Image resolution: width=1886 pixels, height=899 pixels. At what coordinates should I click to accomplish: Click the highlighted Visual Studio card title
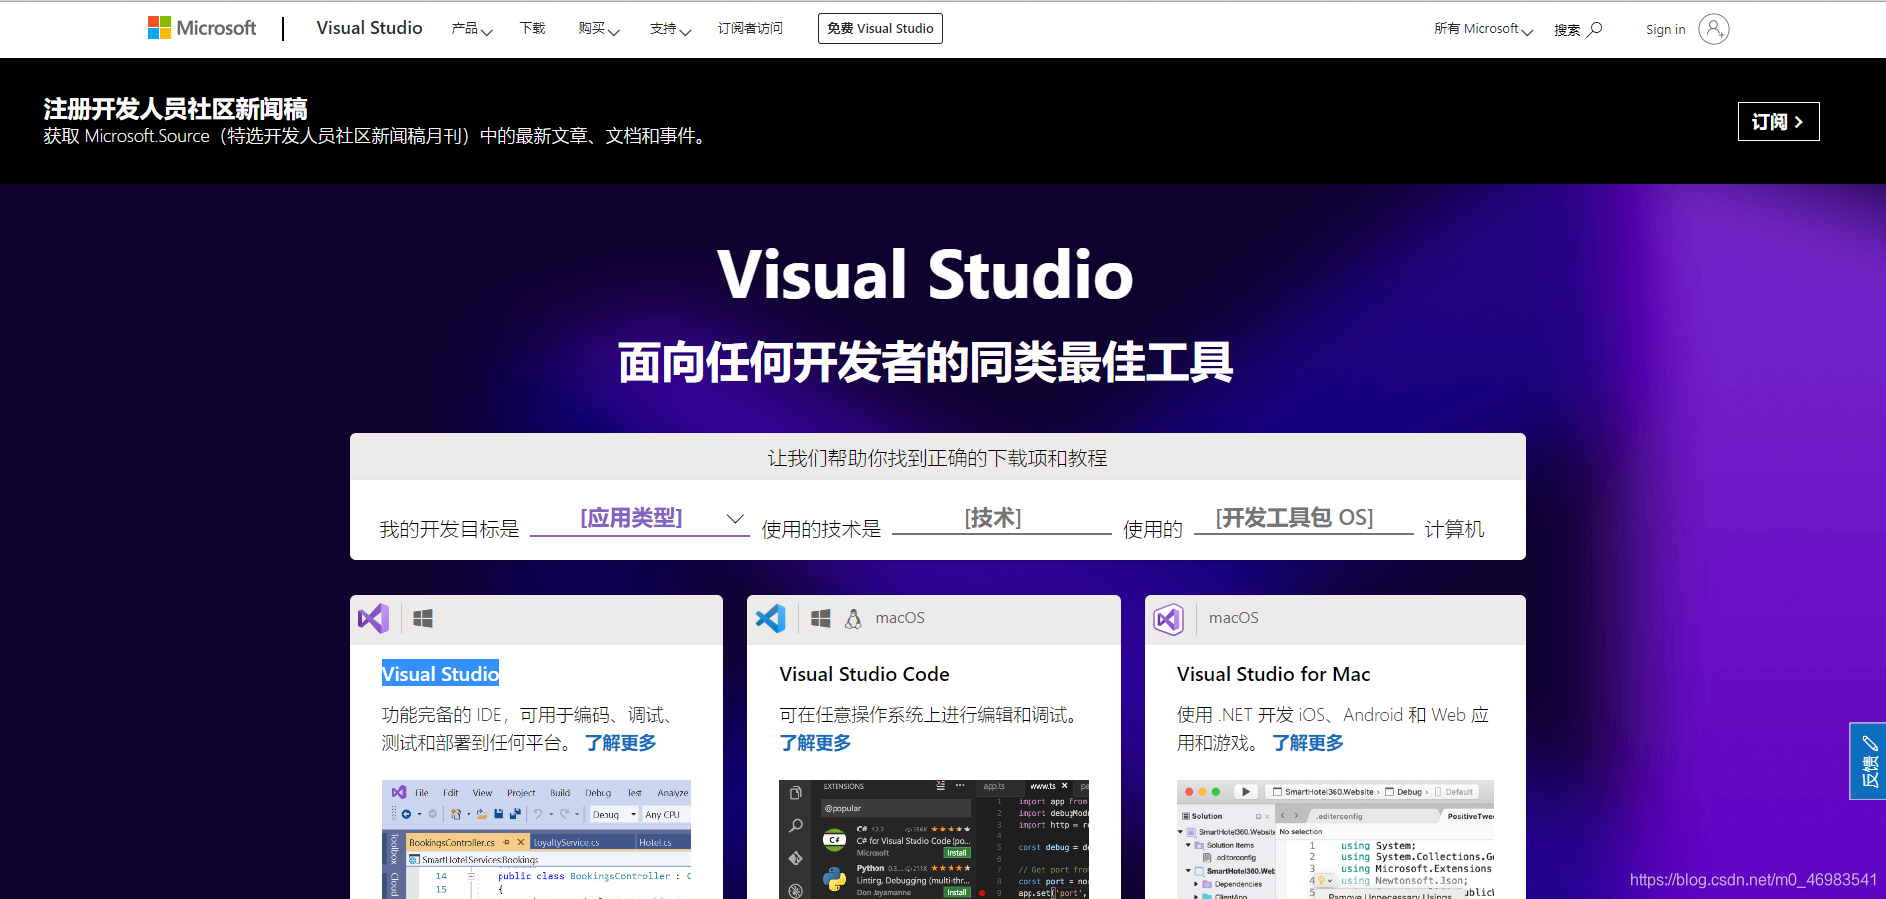(x=440, y=674)
